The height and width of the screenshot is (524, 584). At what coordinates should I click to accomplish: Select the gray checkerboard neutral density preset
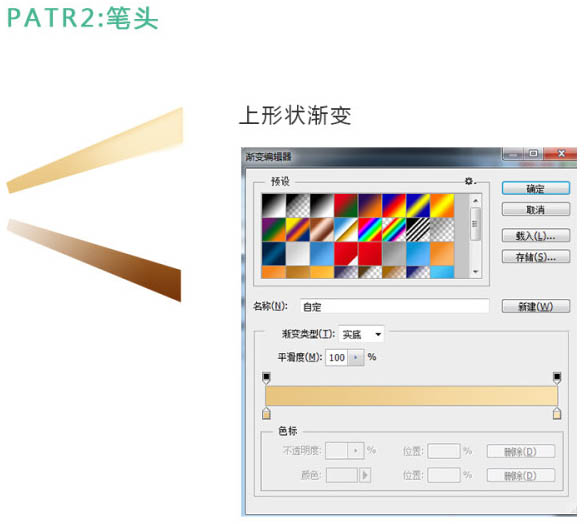click(442, 229)
